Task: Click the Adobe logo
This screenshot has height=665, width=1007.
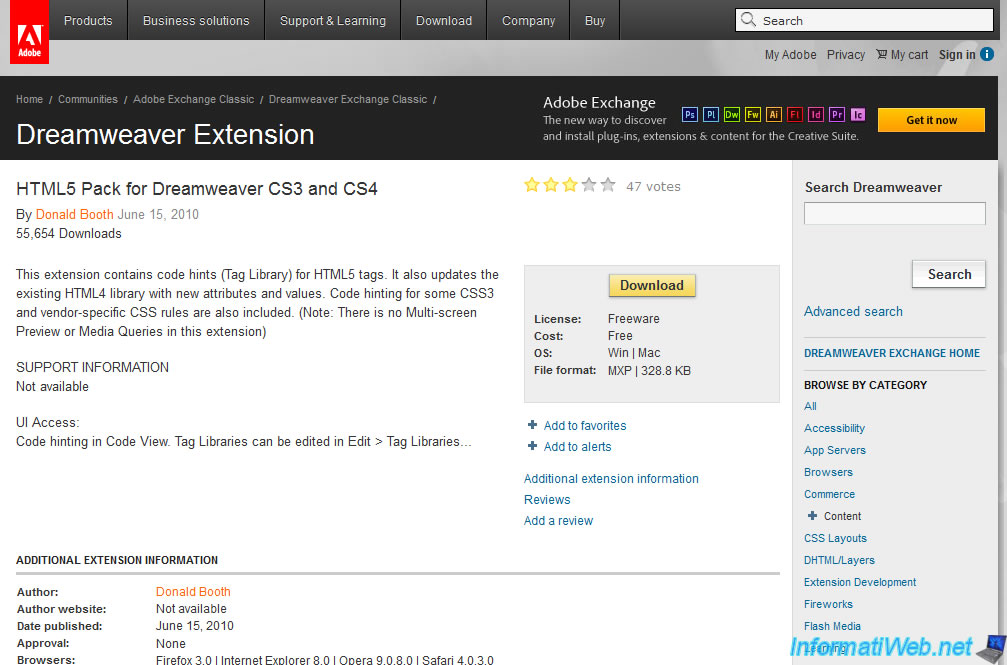Action: point(29,32)
